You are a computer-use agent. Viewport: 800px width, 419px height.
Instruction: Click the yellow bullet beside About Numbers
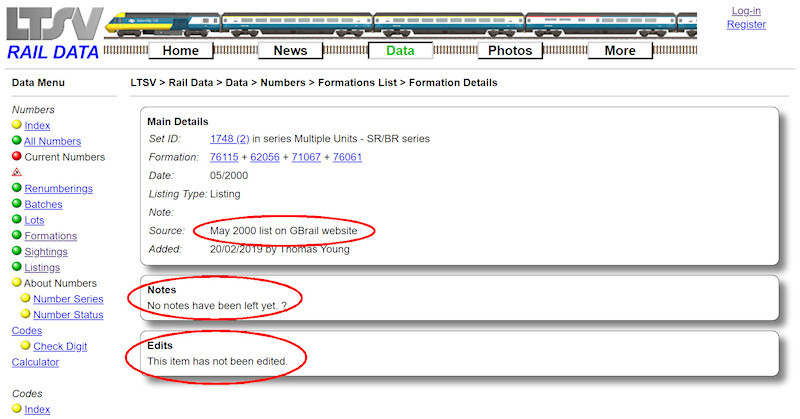[17, 282]
